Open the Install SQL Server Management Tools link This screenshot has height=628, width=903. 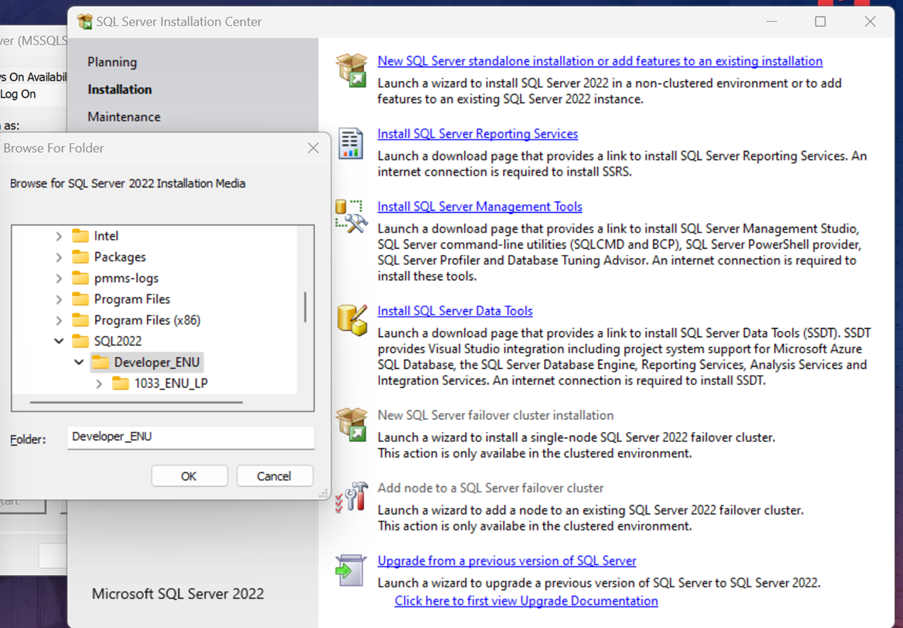click(x=479, y=206)
